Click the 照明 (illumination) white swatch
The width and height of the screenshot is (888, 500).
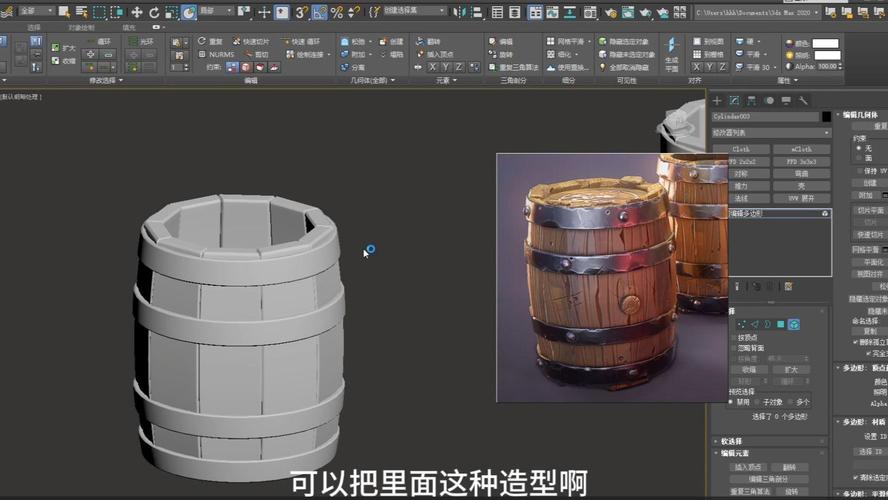pyautogui.click(x=828, y=55)
